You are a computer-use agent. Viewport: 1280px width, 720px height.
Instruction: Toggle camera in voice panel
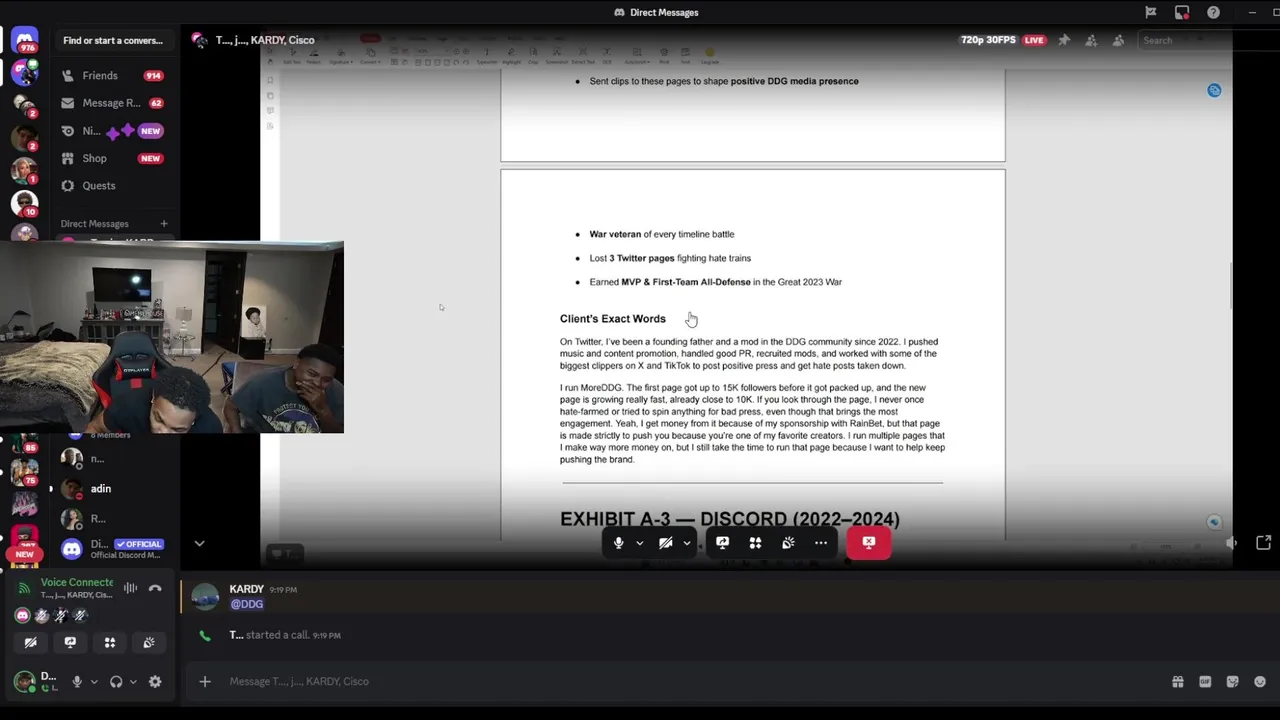click(30, 642)
